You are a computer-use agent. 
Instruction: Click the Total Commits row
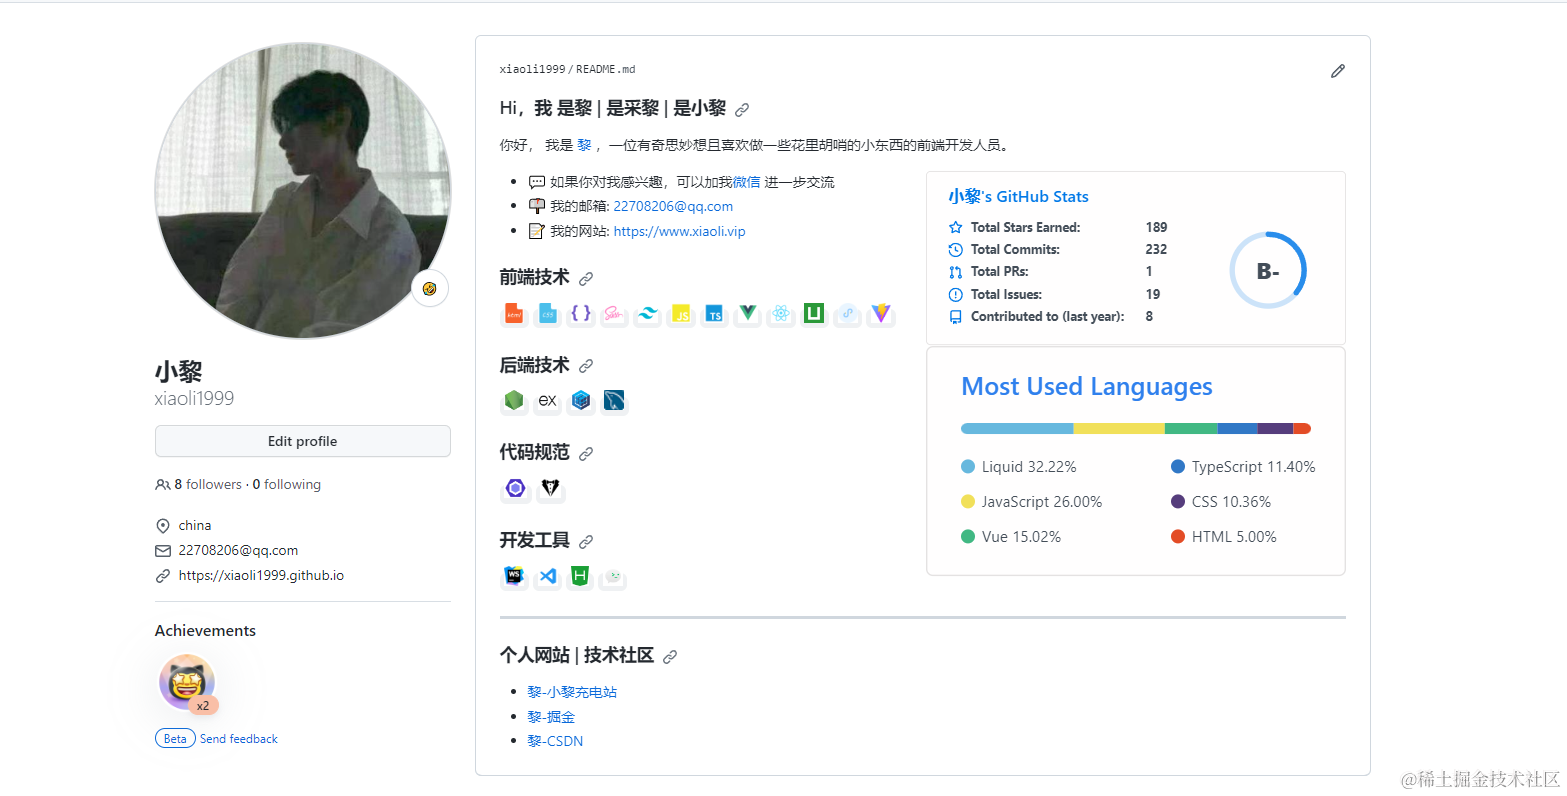1058,249
